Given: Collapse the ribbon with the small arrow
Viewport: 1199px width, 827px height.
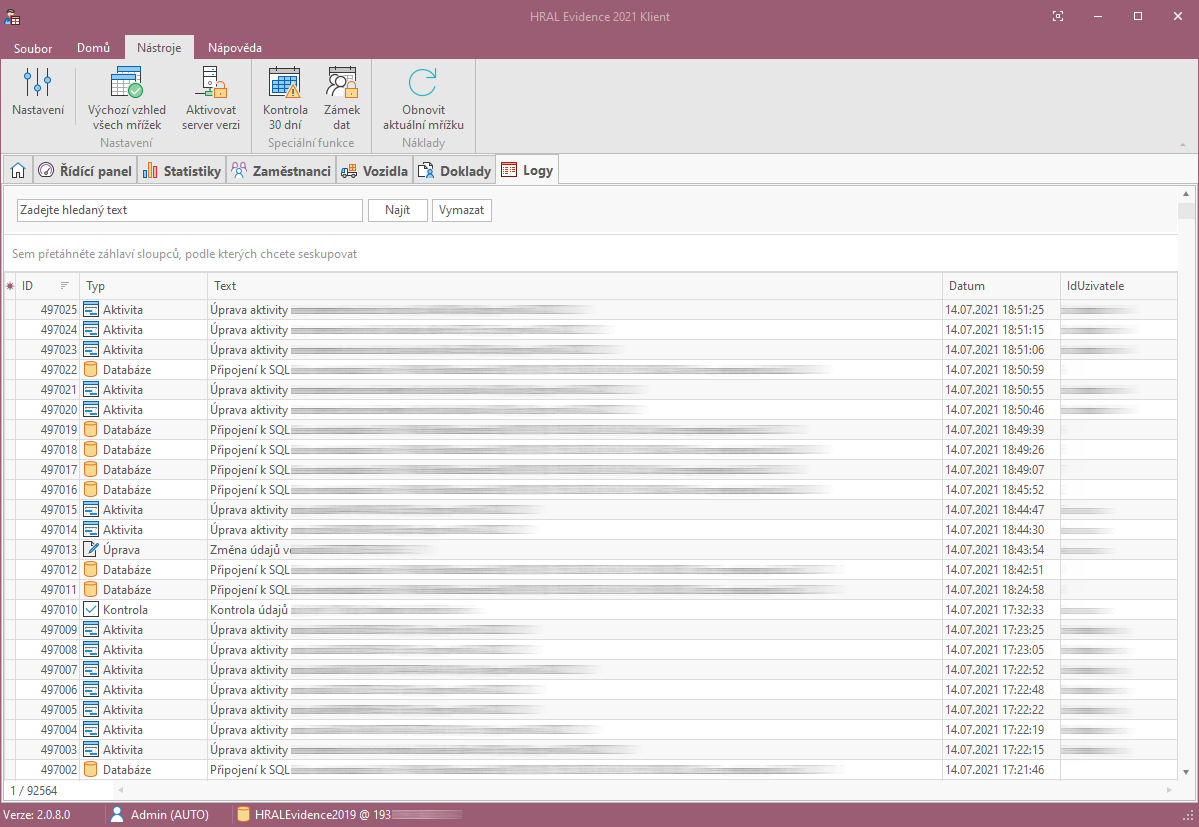Looking at the screenshot, I should [1183, 144].
